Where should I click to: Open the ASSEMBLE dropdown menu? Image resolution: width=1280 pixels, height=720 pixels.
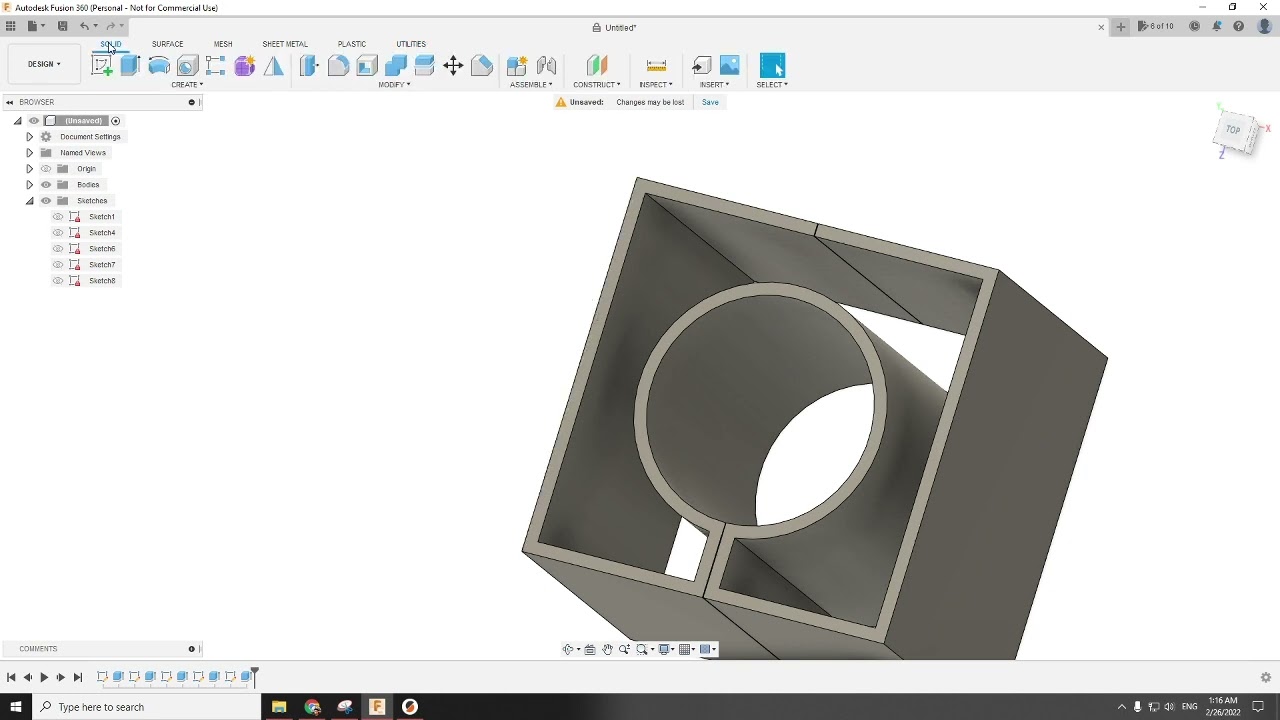tap(531, 85)
